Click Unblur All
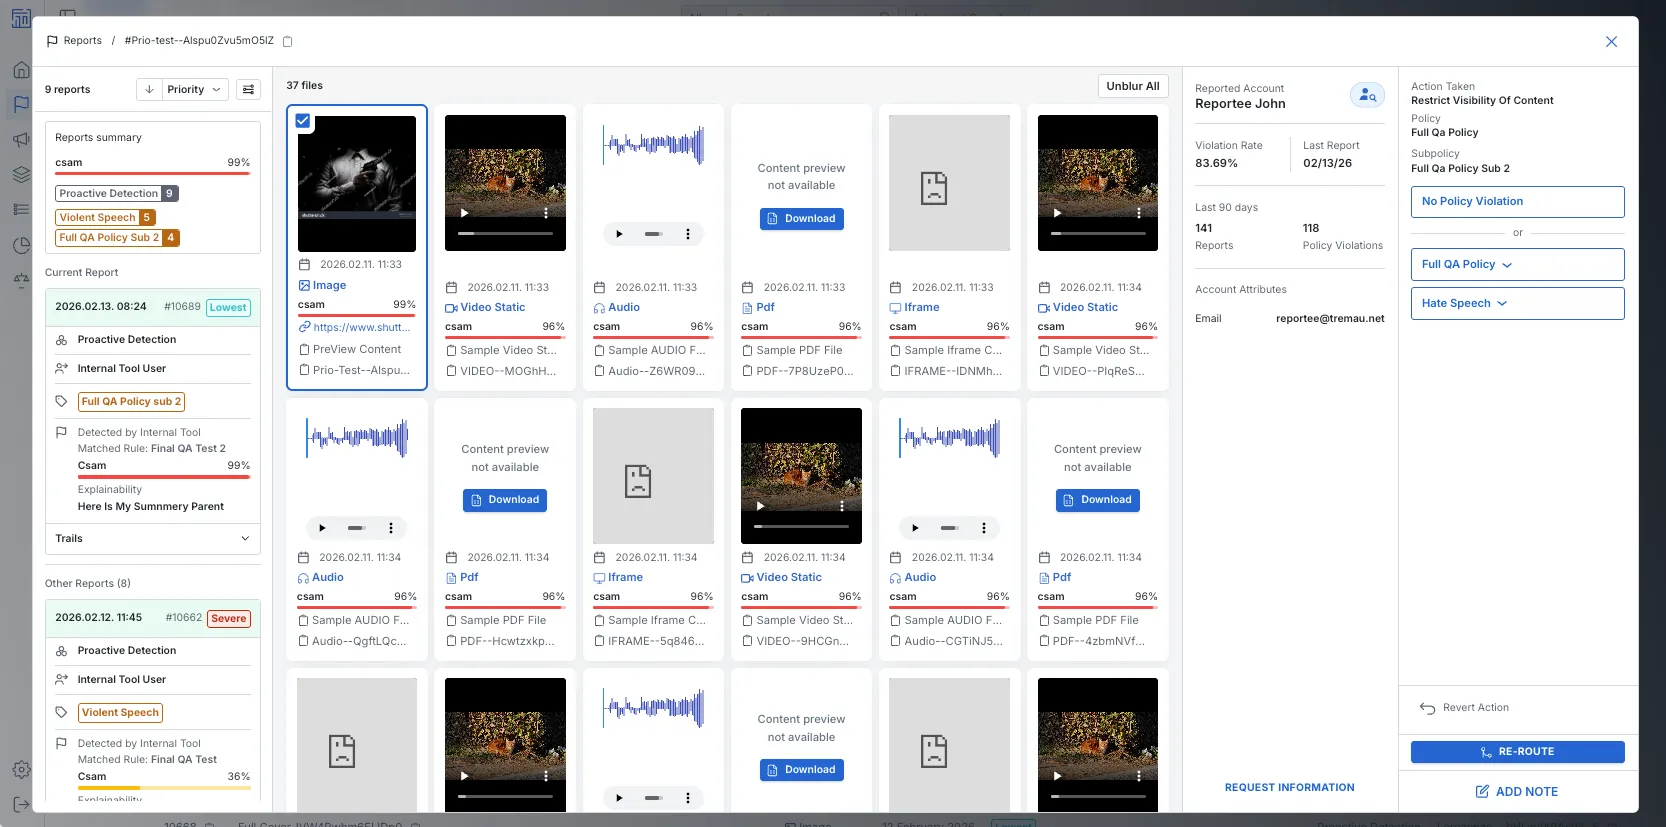Viewport: 1666px width, 827px height. click(1133, 86)
